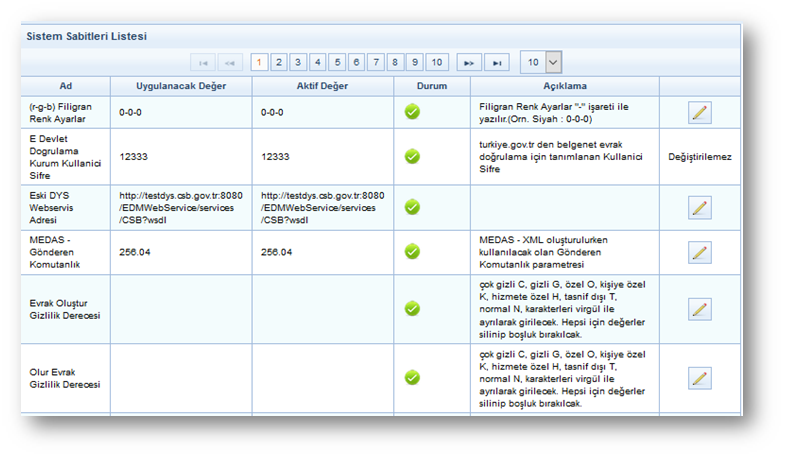Go to the next page of results
Image resolution: width=785 pixels, height=458 pixels.
(x=469, y=63)
